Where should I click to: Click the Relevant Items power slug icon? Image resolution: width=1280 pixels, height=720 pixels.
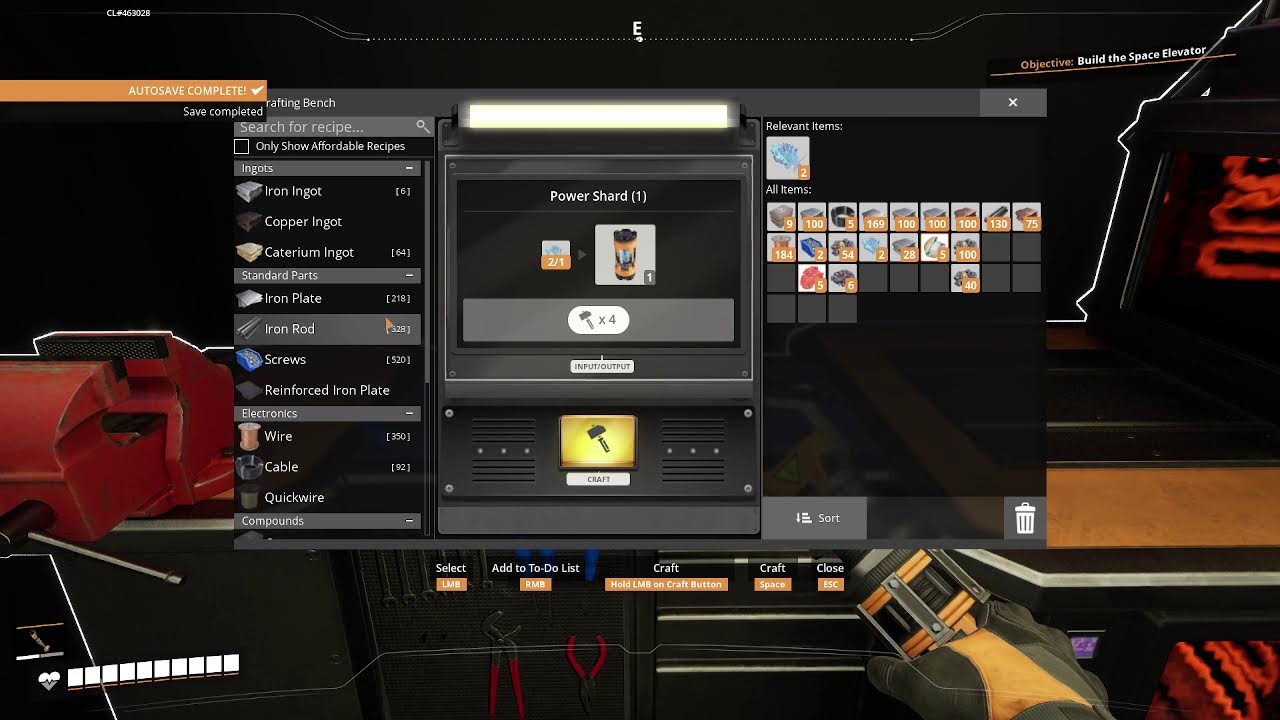tap(788, 158)
